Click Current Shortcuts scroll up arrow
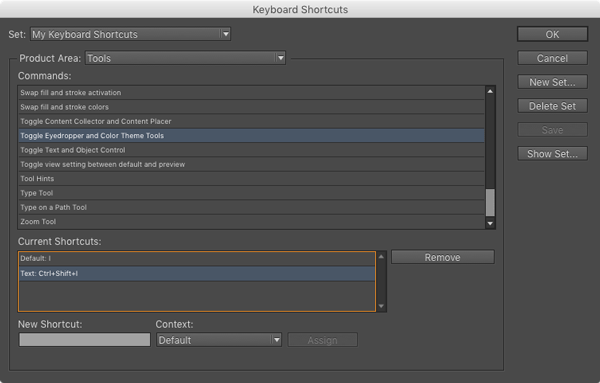The height and width of the screenshot is (383, 600). tap(381, 256)
